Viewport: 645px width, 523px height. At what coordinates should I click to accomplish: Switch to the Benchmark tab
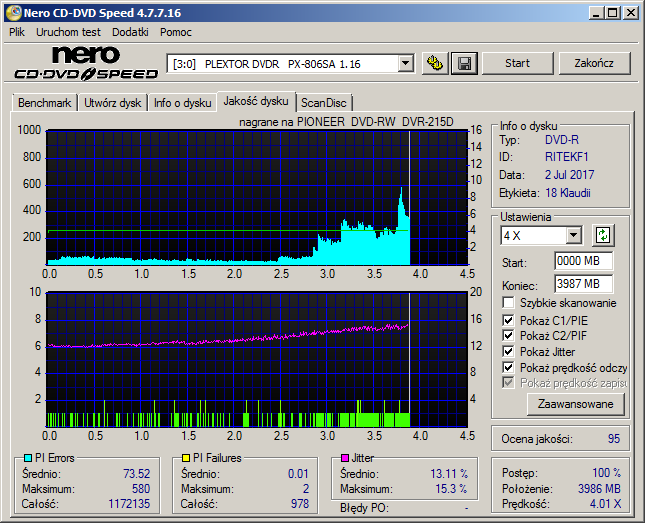(x=44, y=103)
